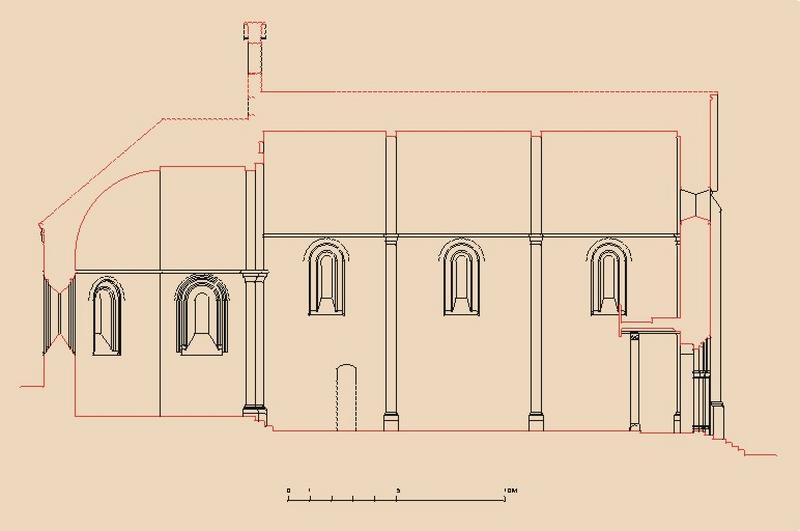Select the "0" mark on the scale bar
The image size is (800, 531).
point(288,490)
